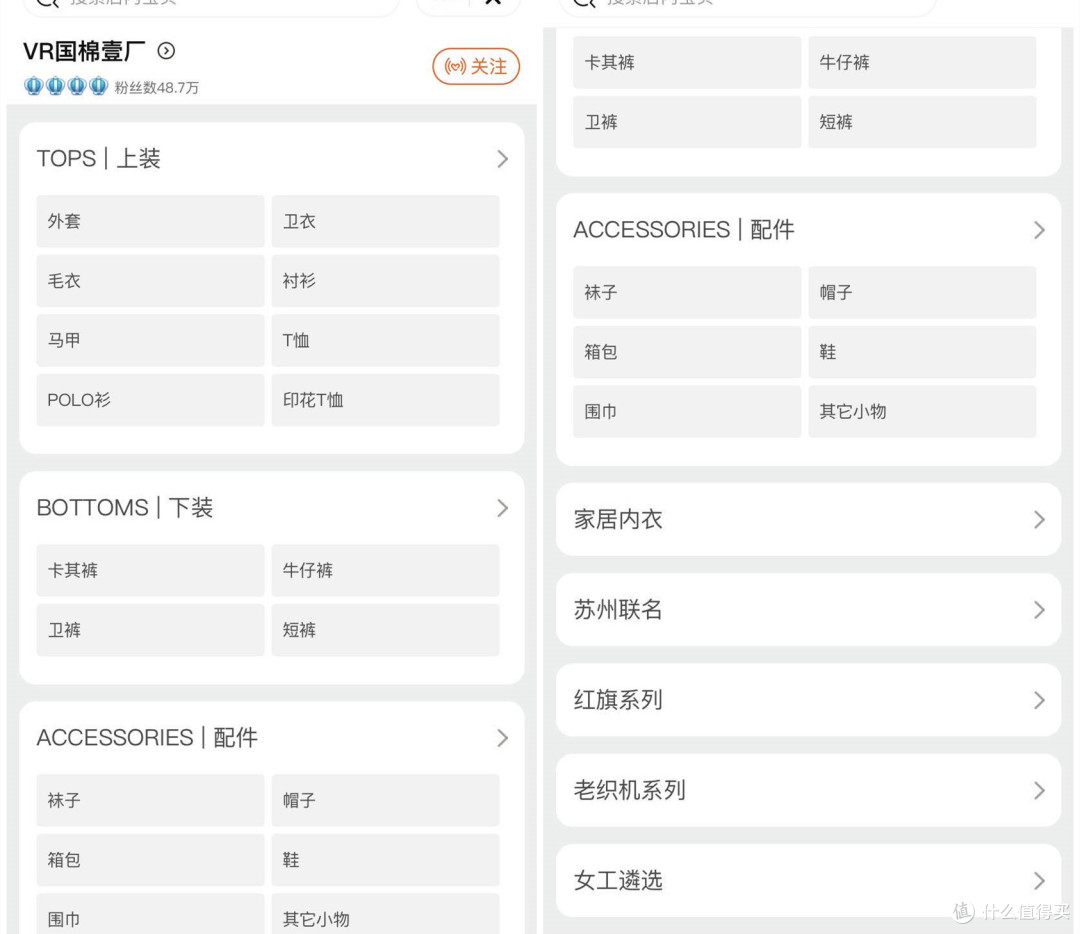Select 卫裤 in left panel
Image resolution: width=1080 pixels, height=934 pixels.
(x=150, y=630)
